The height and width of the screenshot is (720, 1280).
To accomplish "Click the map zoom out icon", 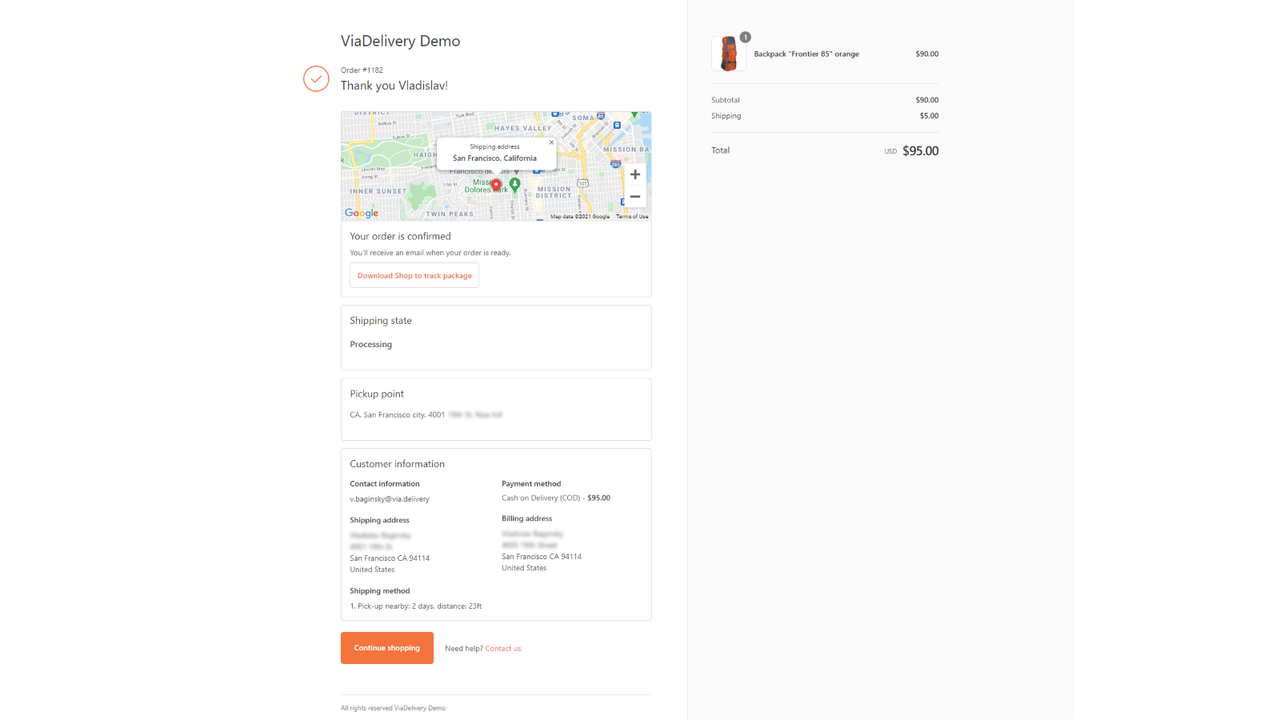I will pos(635,196).
